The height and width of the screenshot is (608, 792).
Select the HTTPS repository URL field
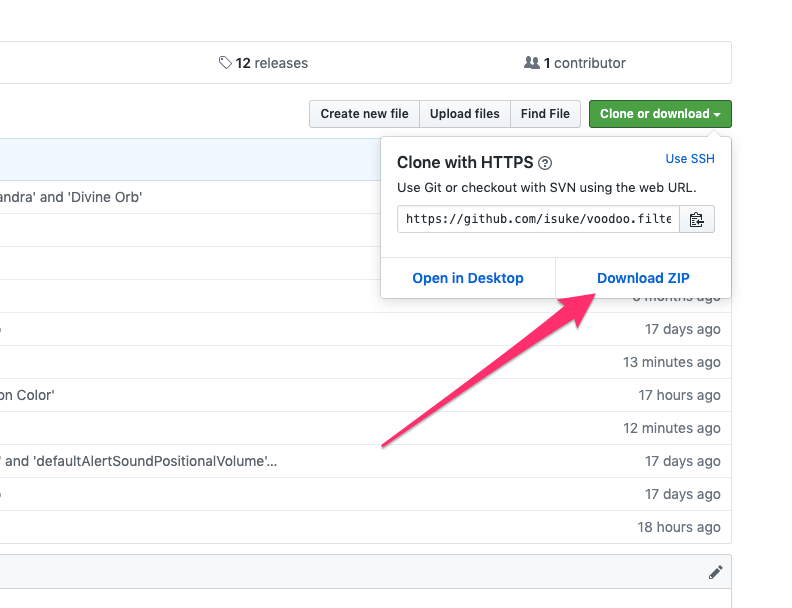tap(538, 219)
